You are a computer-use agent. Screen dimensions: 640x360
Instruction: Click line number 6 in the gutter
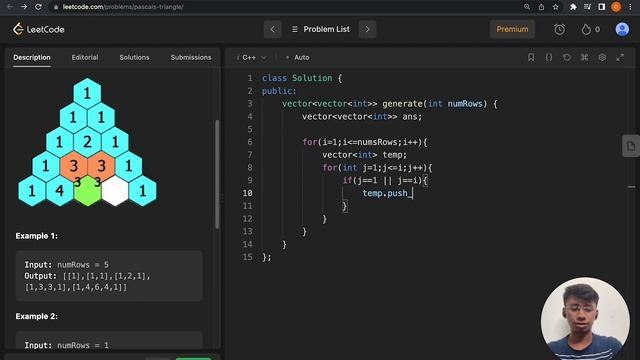tap(249, 142)
